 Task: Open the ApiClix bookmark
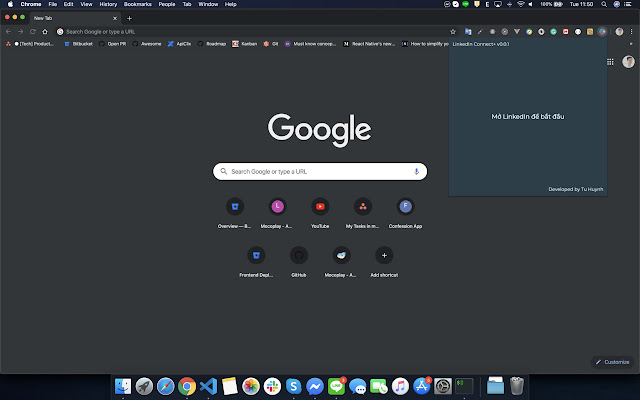click(x=180, y=44)
